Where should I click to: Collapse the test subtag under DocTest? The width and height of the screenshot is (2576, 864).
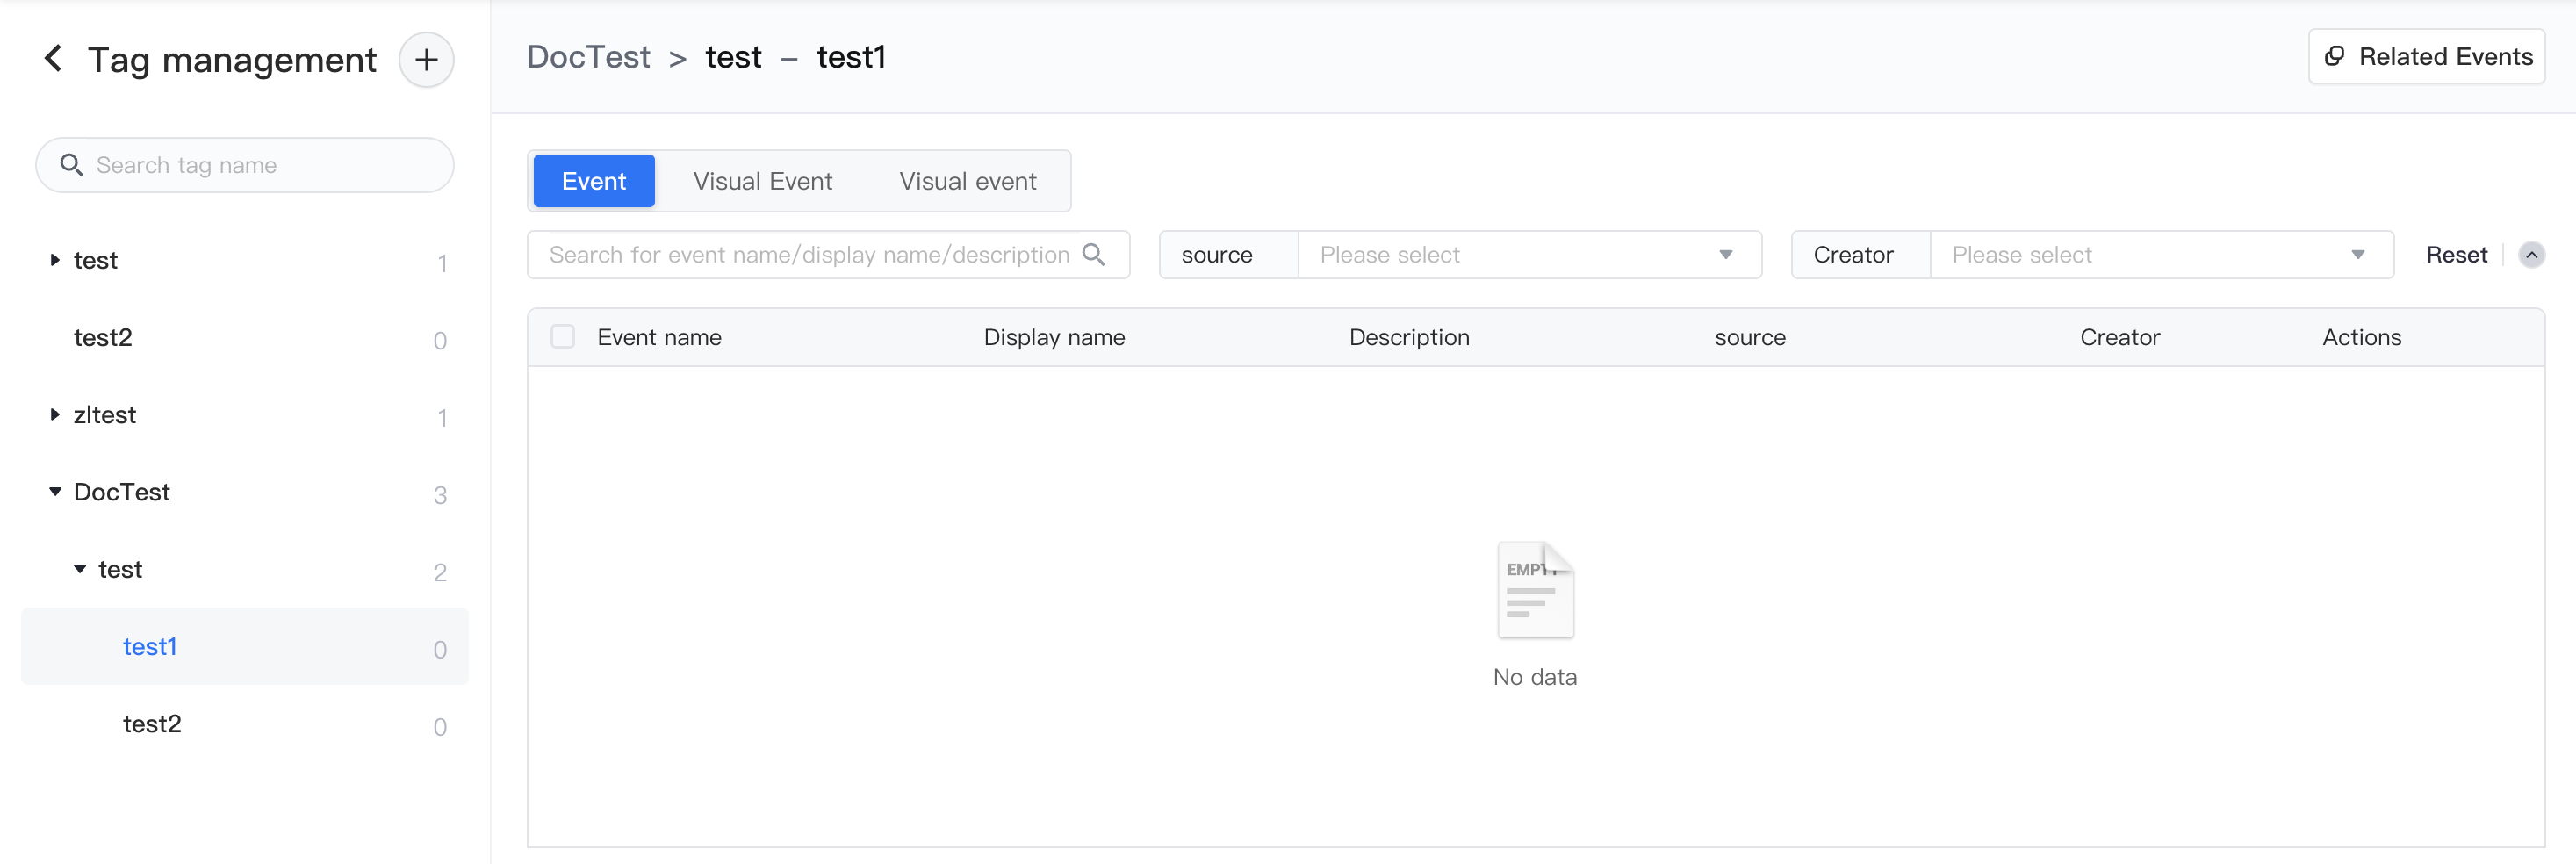pos(80,569)
